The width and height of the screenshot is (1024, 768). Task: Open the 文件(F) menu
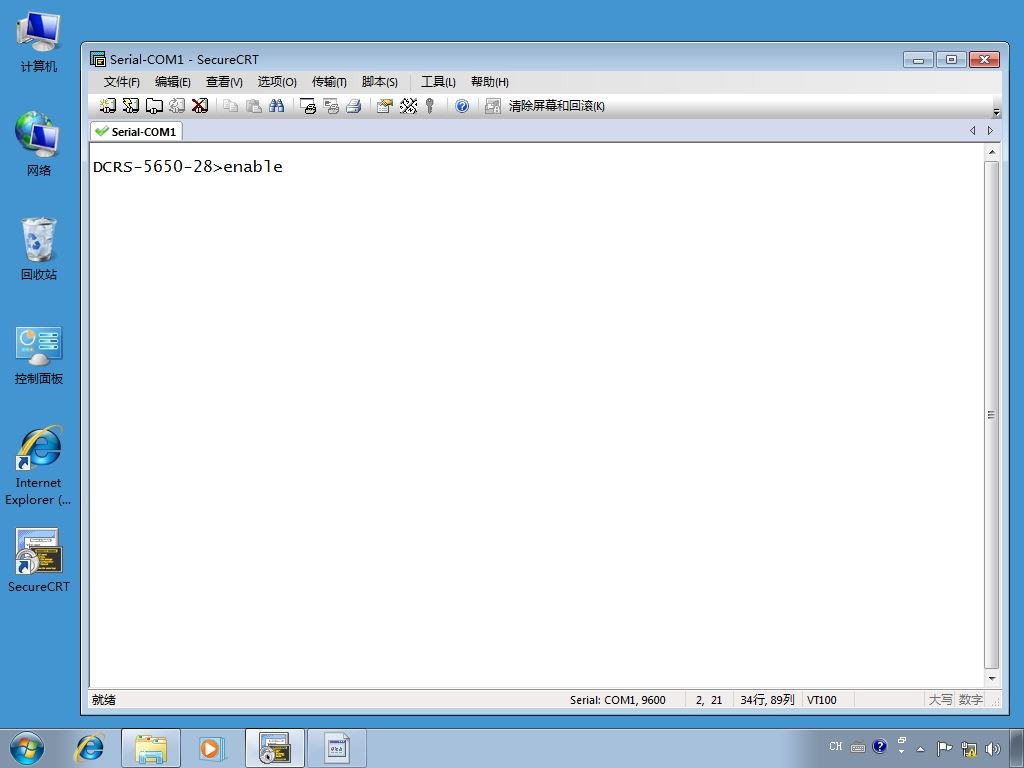(121, 82)
